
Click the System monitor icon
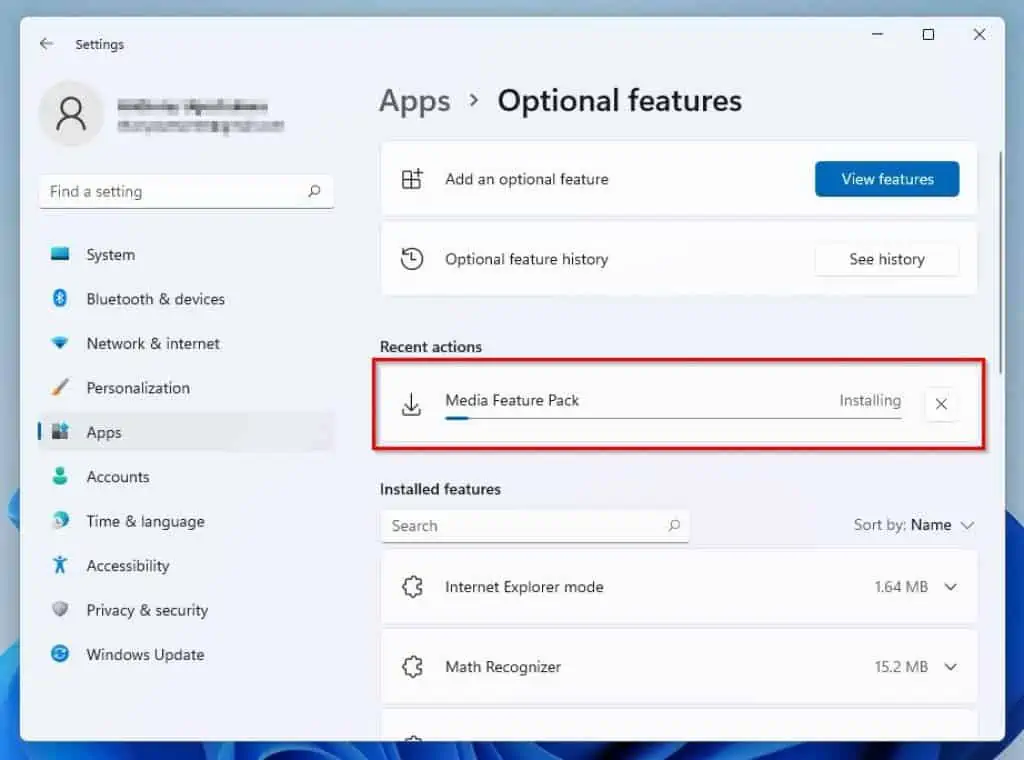click(60, 254)
